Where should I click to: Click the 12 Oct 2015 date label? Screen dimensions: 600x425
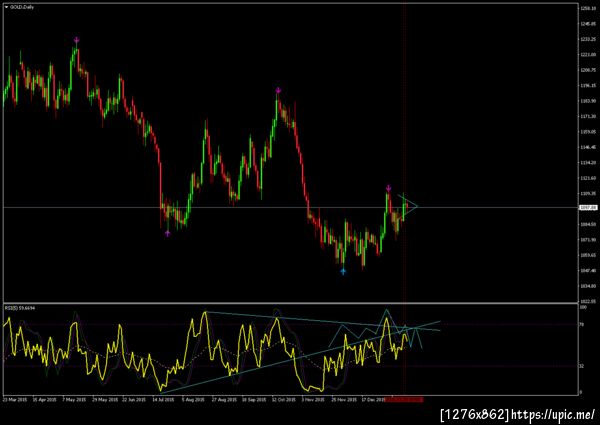tap(284, 399)
